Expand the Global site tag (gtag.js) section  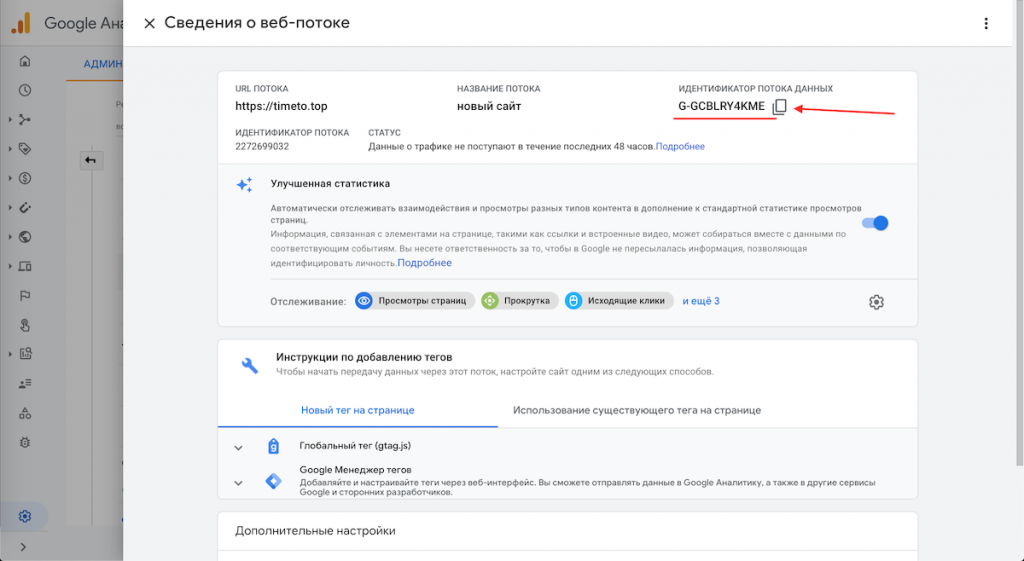(238, 447)
